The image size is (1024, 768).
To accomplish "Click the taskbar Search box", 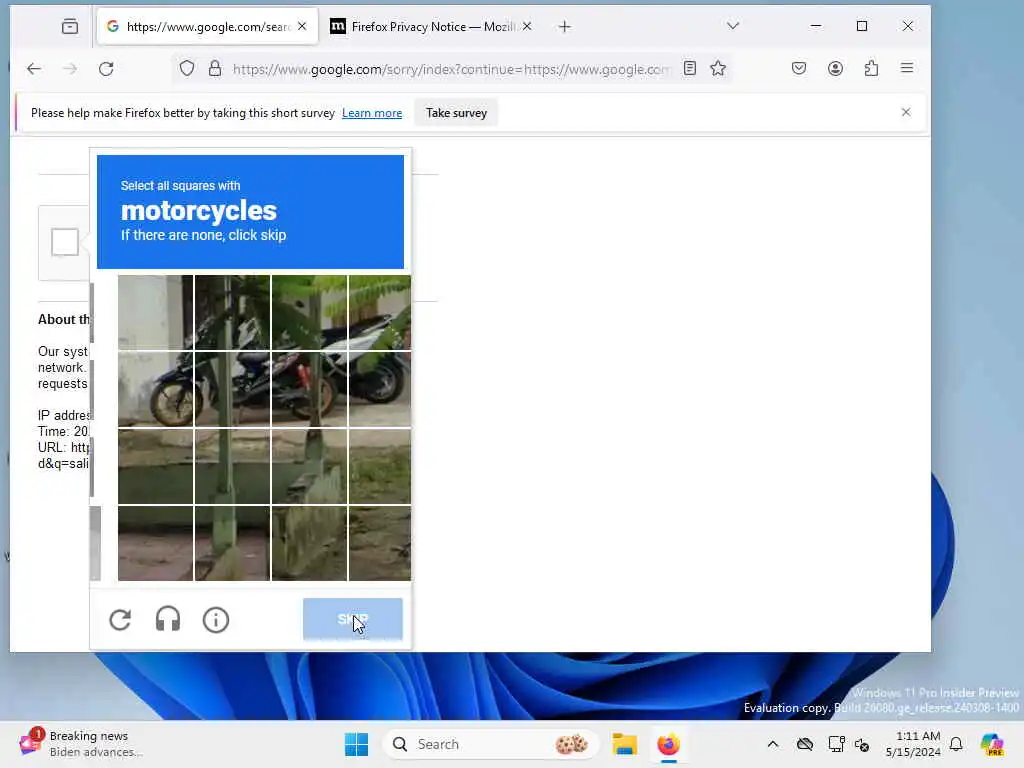I will 490,744.
